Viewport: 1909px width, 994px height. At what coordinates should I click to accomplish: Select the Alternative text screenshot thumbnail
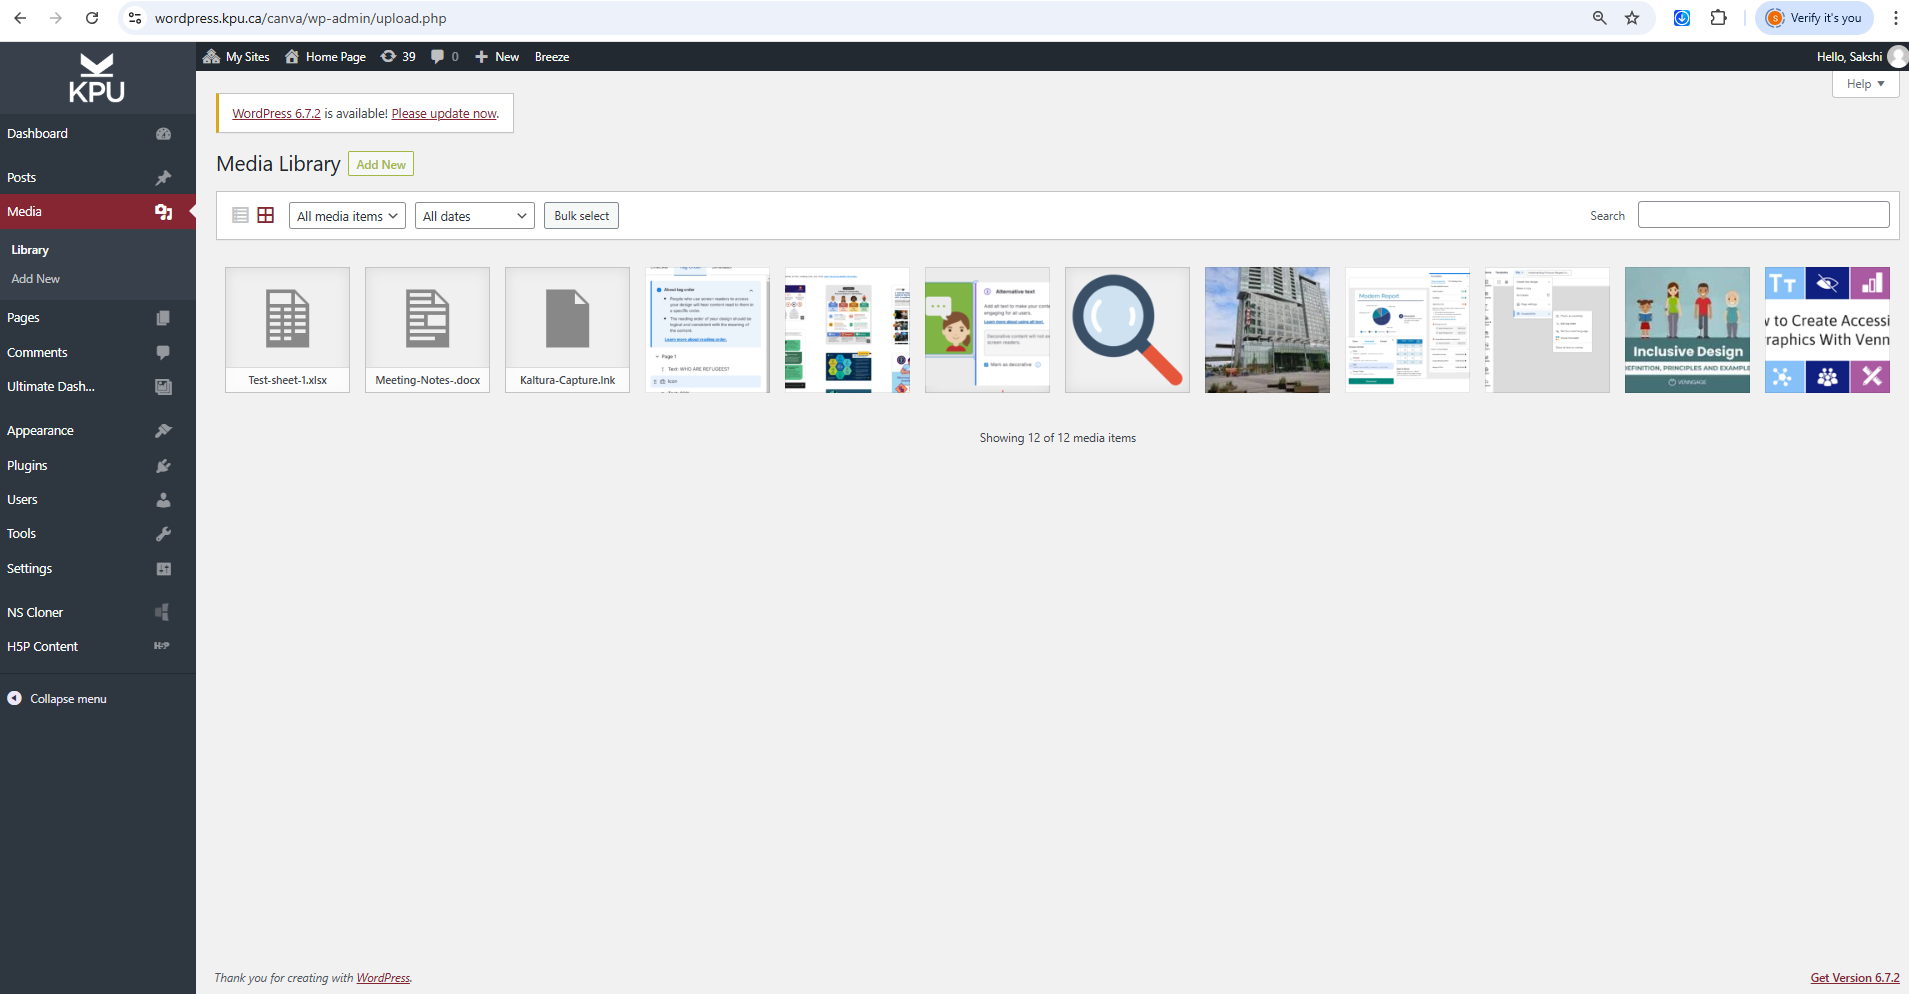pyautogui.click(x=988, y=330)
